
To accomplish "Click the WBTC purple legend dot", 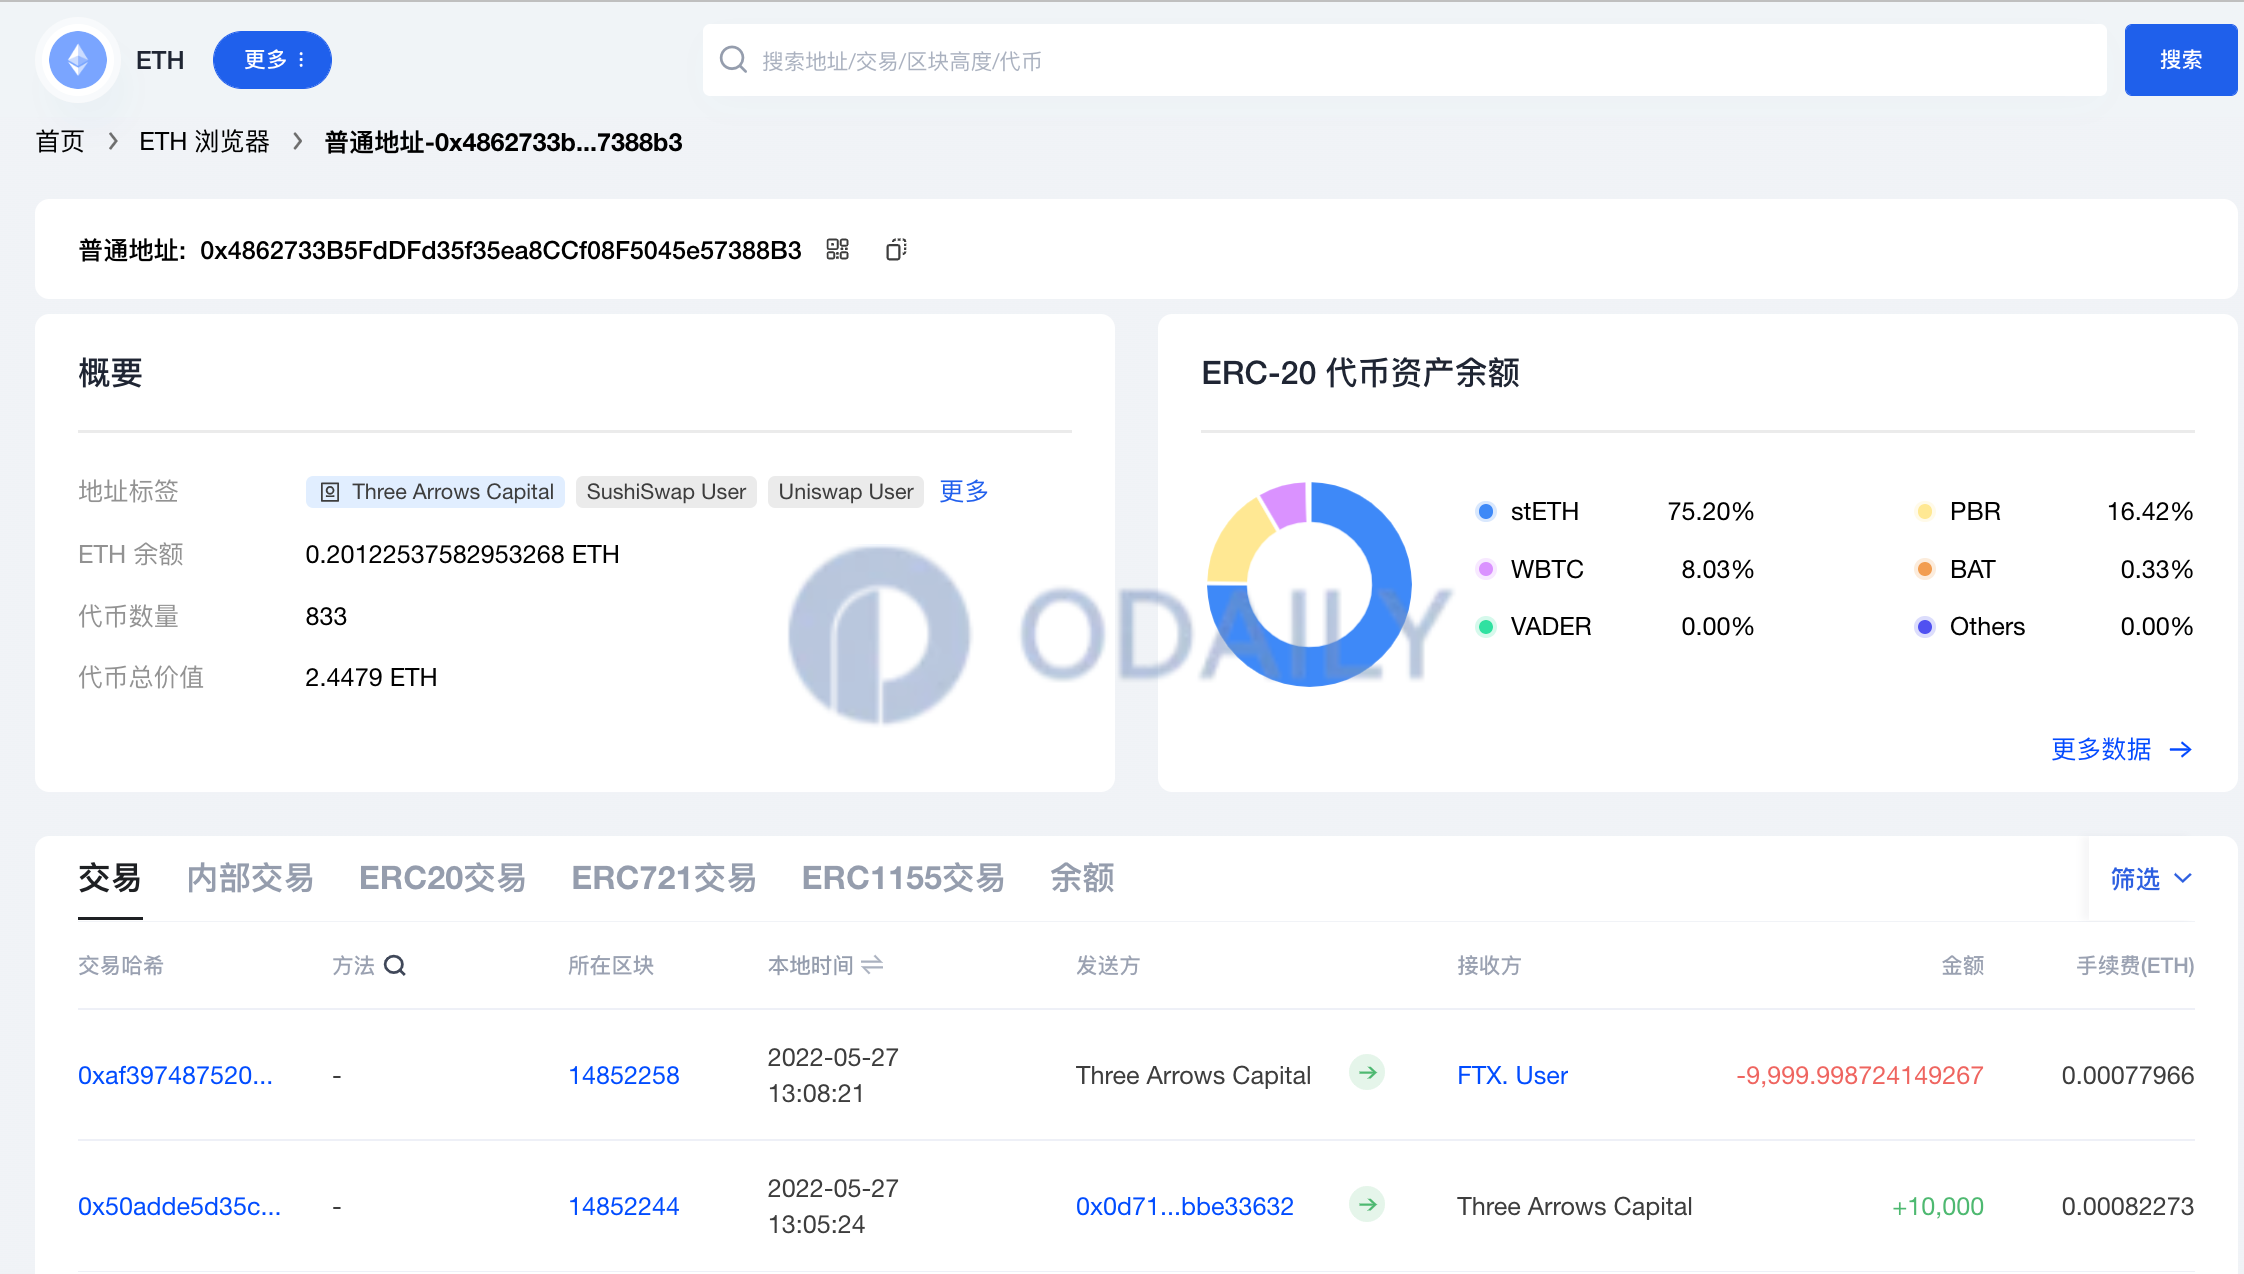I will [1486, 569].
